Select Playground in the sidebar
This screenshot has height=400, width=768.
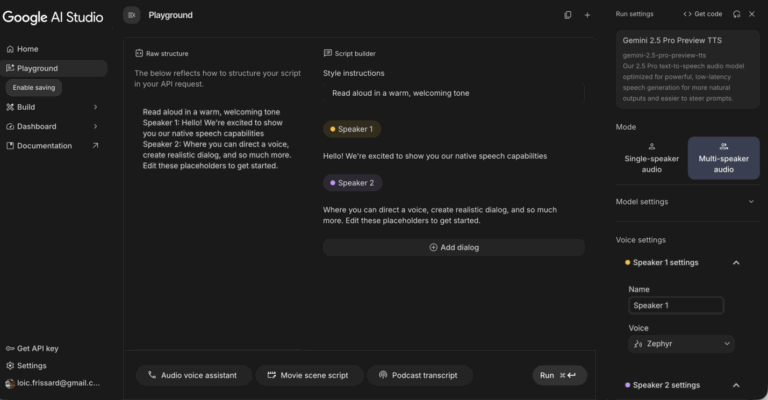point(54,68)
